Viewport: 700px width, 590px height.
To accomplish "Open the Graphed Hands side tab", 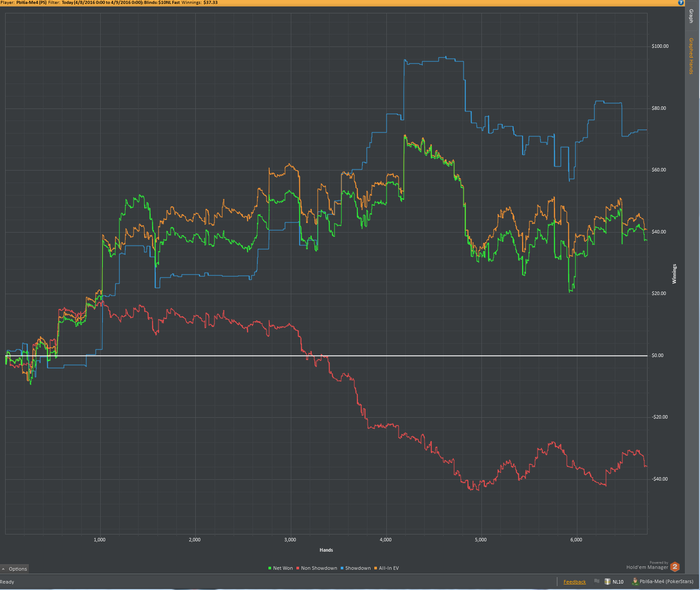I will pyautogui.click(x=691, y=56).
